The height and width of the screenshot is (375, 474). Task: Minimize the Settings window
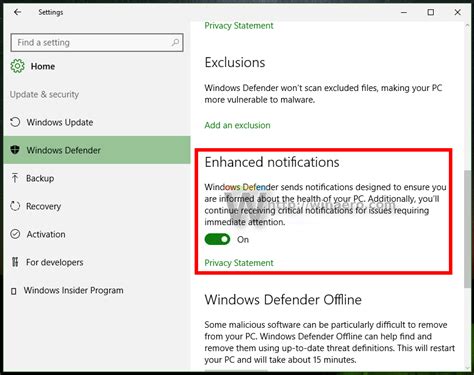(x=404, y=12)
